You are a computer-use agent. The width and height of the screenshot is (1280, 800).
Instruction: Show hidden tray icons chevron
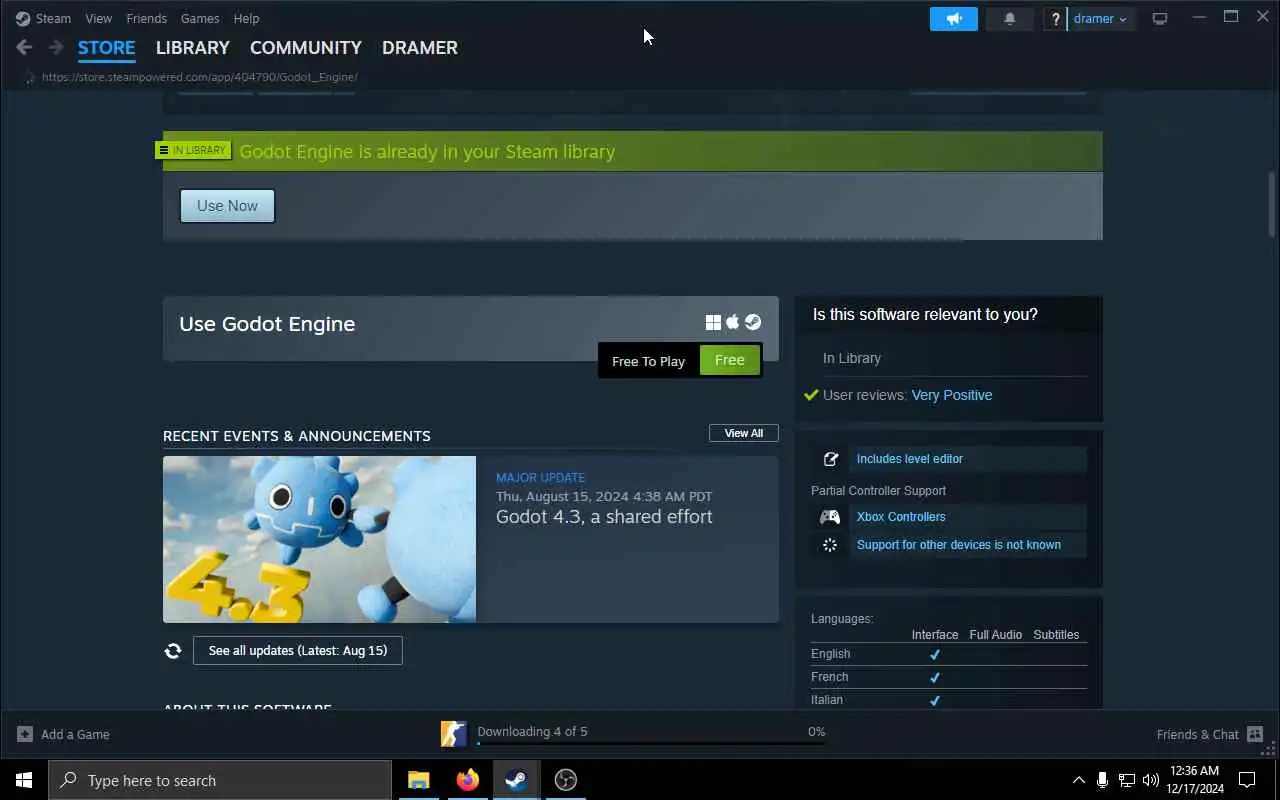[x=1078, y=780]
